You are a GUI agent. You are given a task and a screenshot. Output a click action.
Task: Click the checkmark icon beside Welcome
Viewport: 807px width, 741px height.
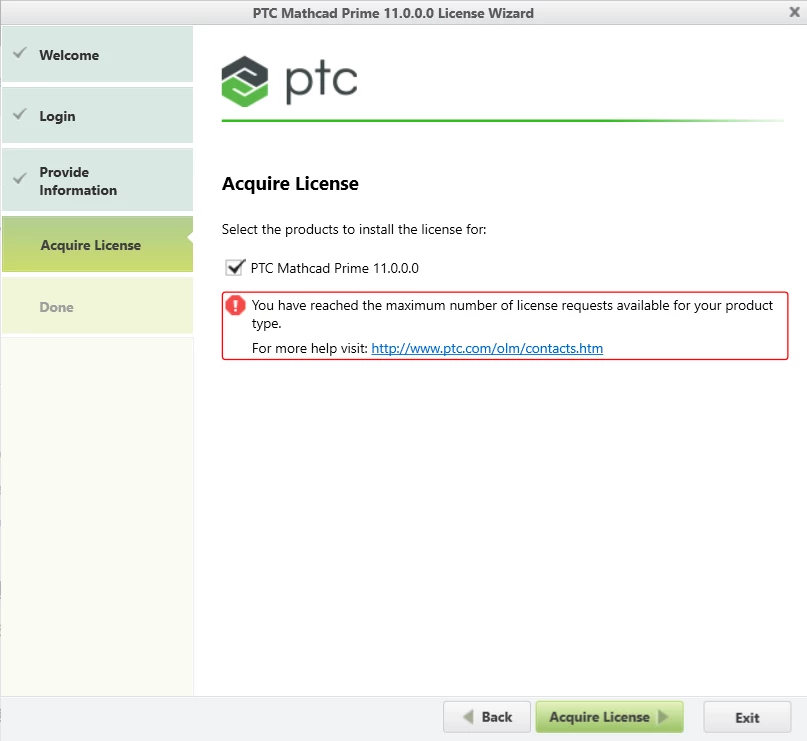20,52
